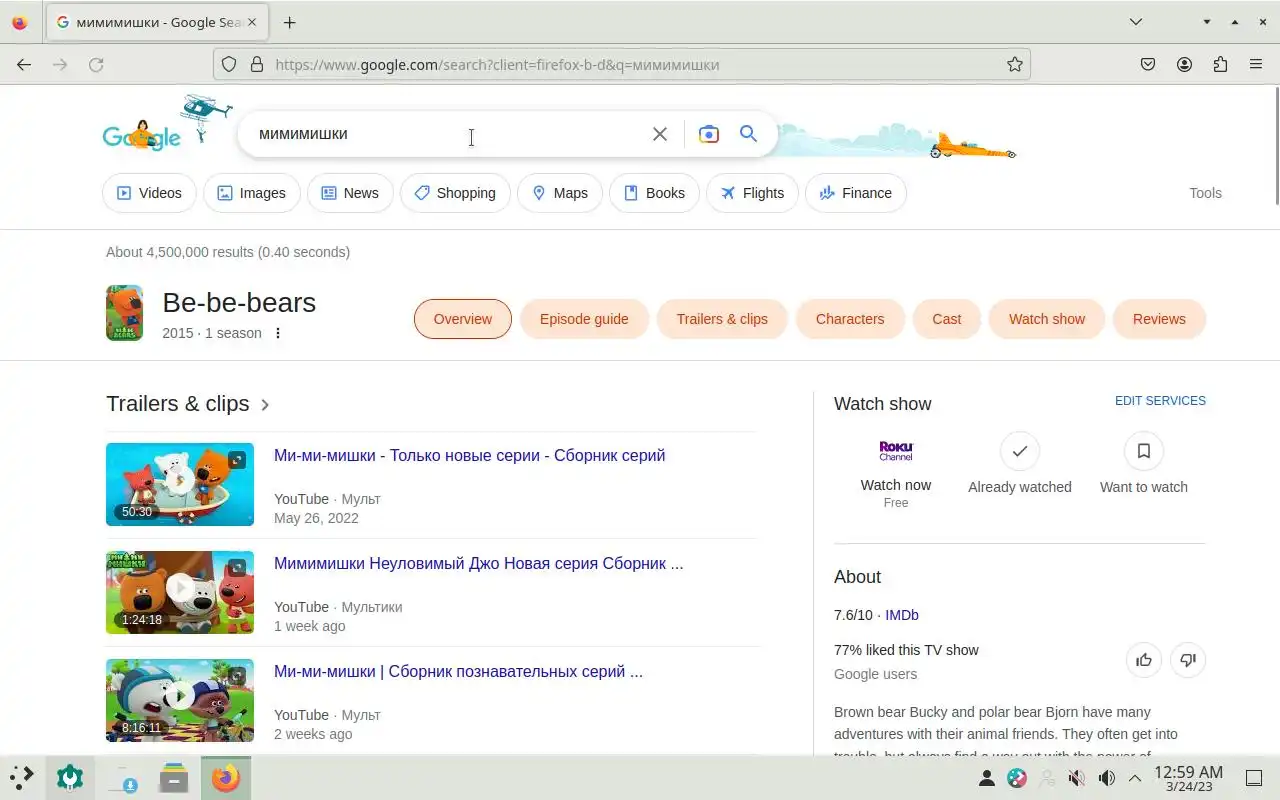Open the Extensions puzzle icon
This screenshot has width=1280, height=800.
1220,64
